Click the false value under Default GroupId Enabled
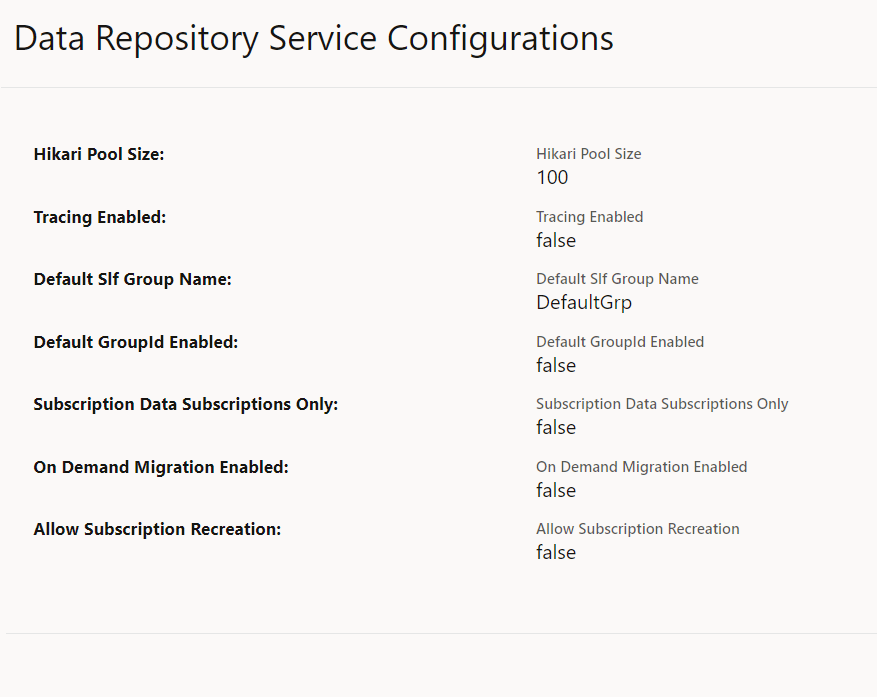Image resolution: width=877 pixels, height=697 pixels. (555, 366)
